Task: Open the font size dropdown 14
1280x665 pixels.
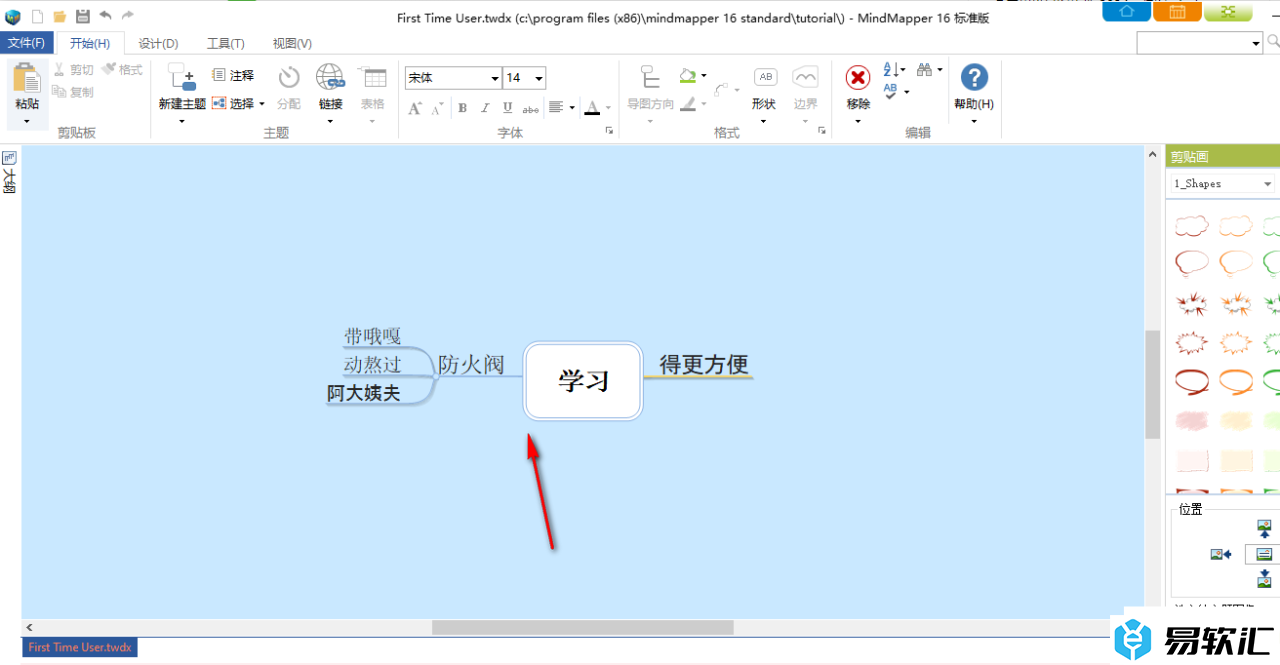Action: point(539,78)
